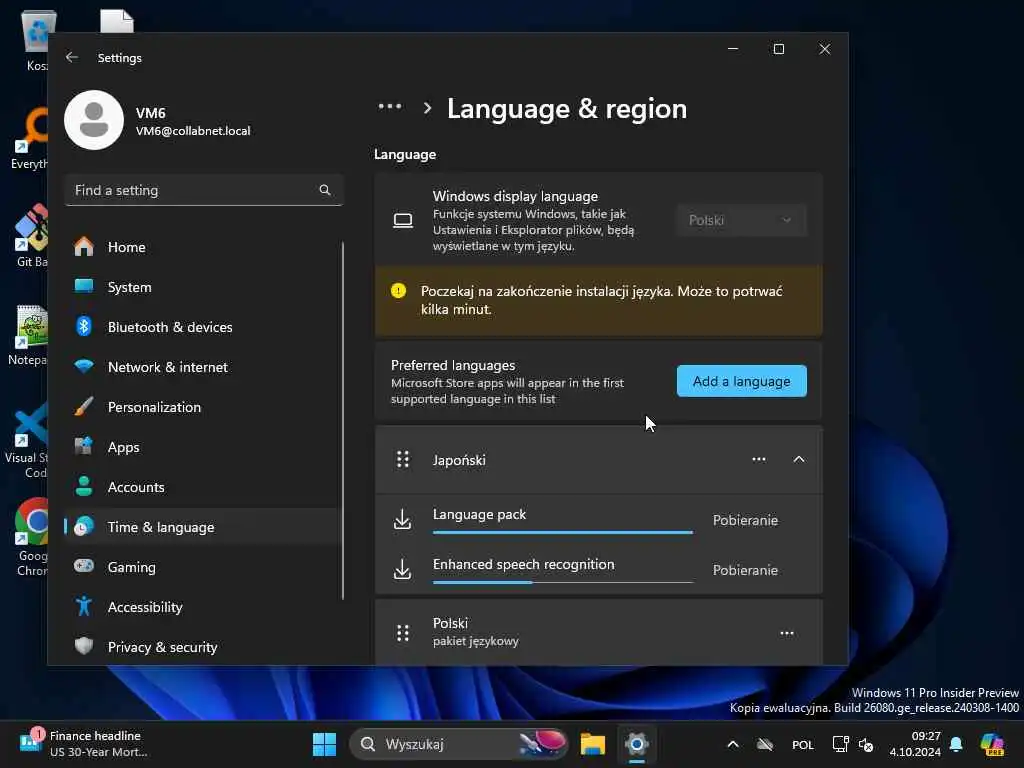Image resolution: width=1024 pixels, height=768 pixels.
Task: Minimize the Settings window
Action: [733, 49]
